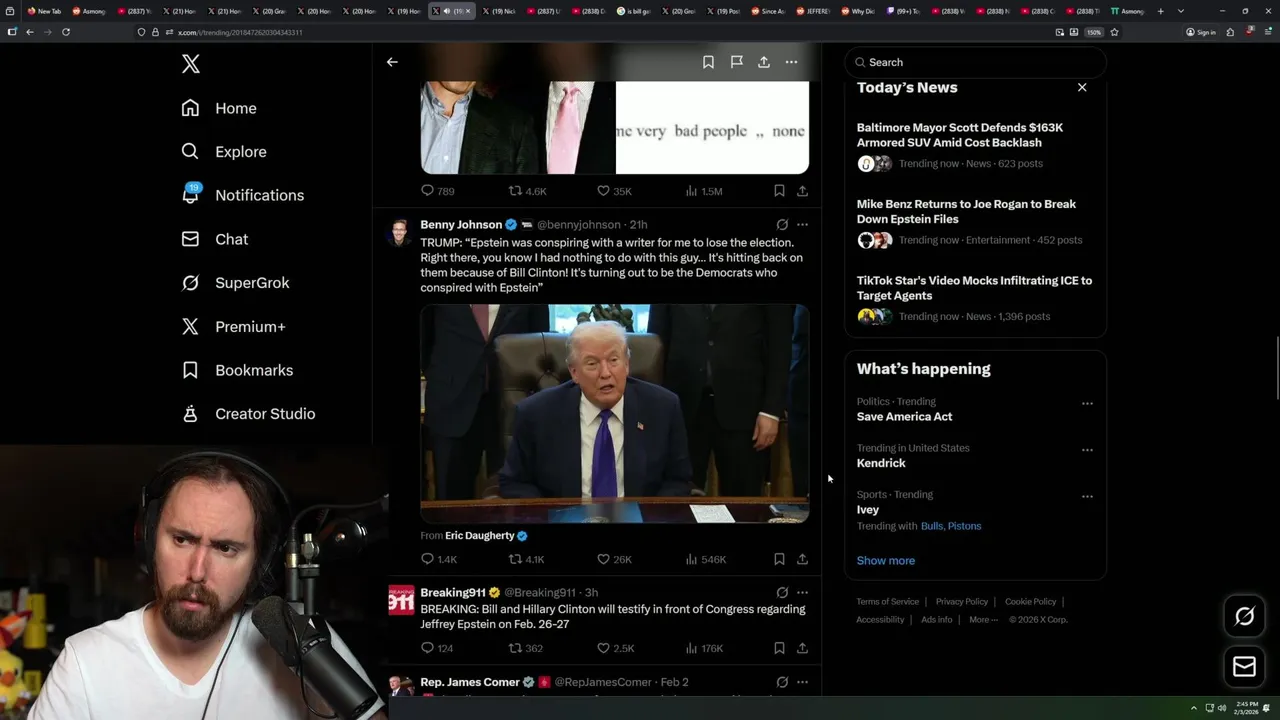Click Show more under What's happening
This screenshot has height=720, width=1280.
[886, 561]
